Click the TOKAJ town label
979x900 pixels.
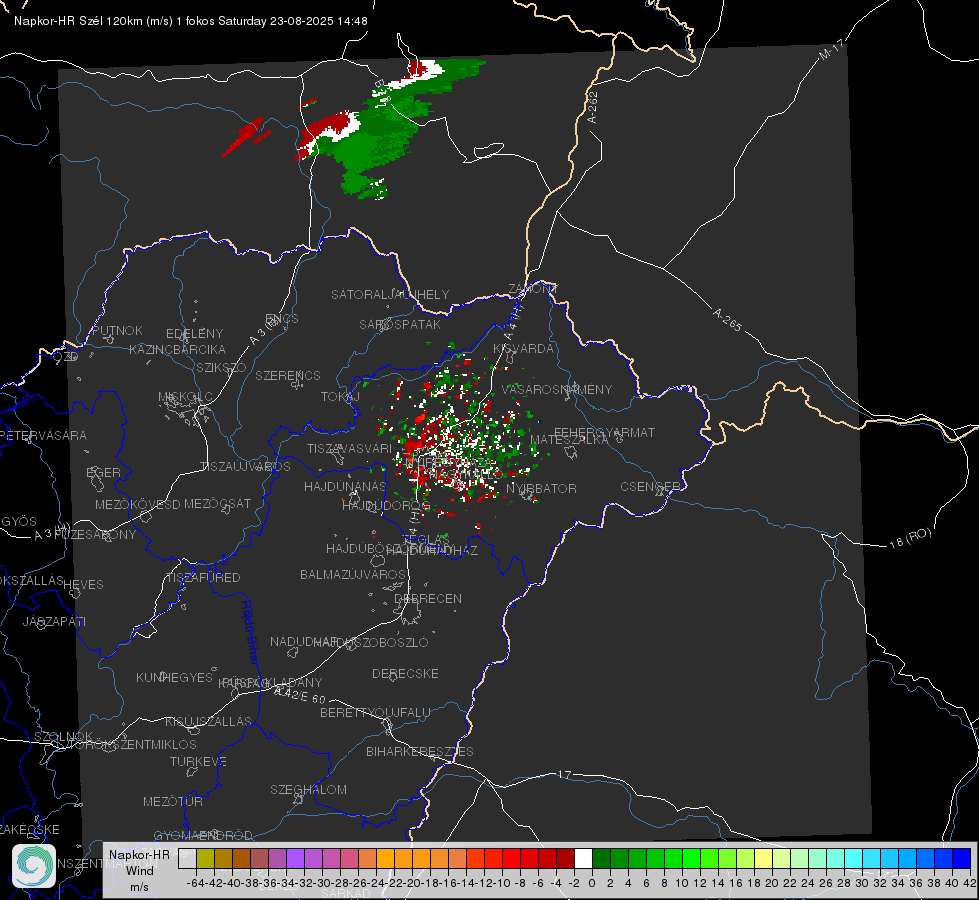point(340,397)
